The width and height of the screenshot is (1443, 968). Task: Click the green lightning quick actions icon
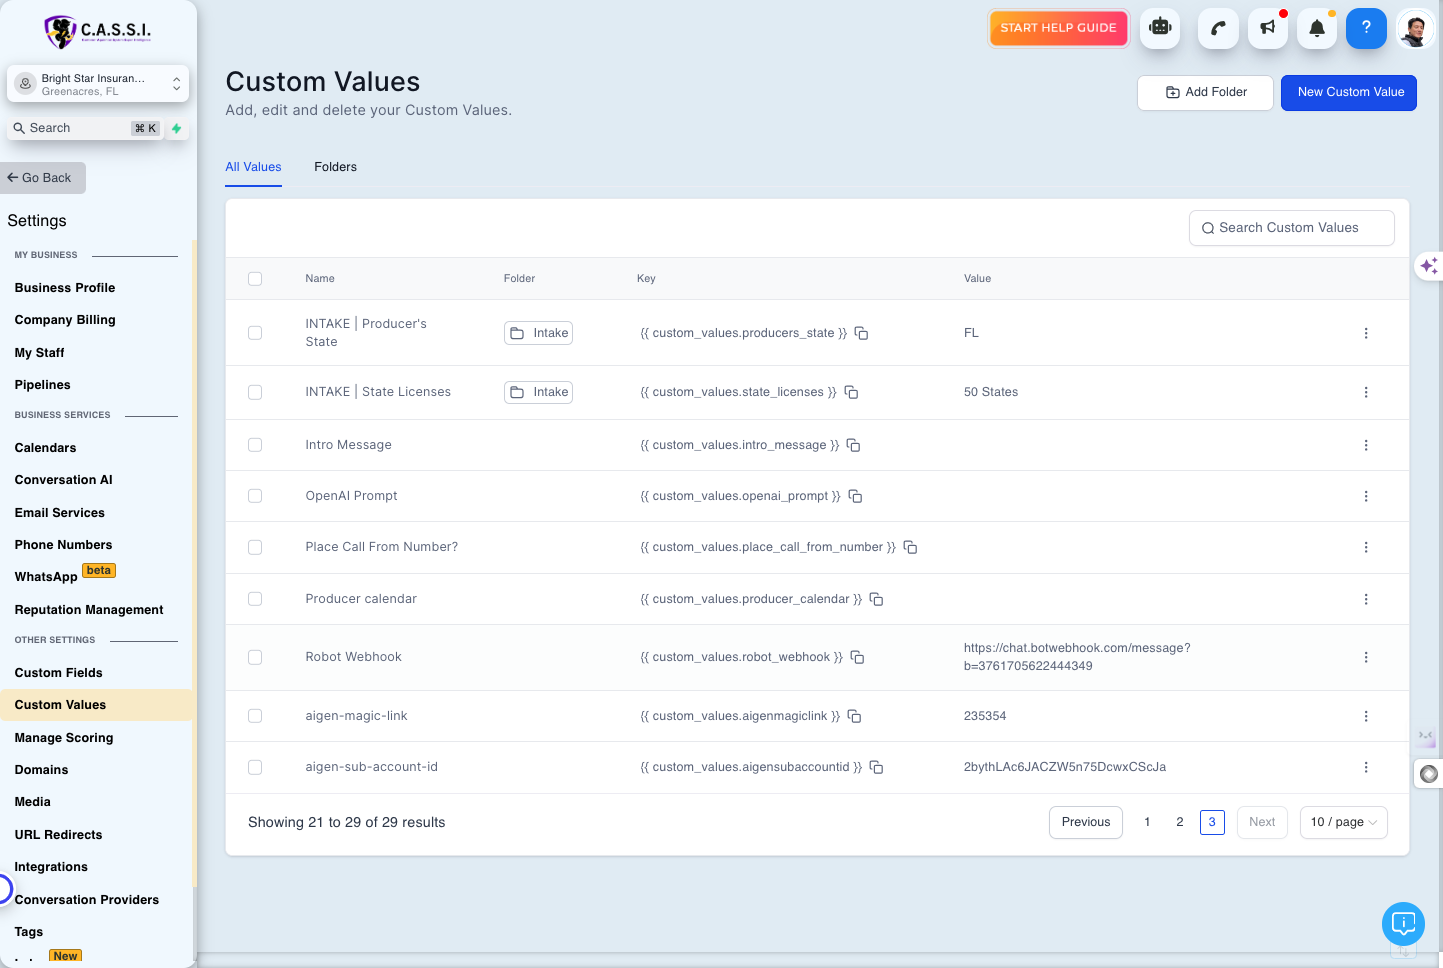coord(177,128)
